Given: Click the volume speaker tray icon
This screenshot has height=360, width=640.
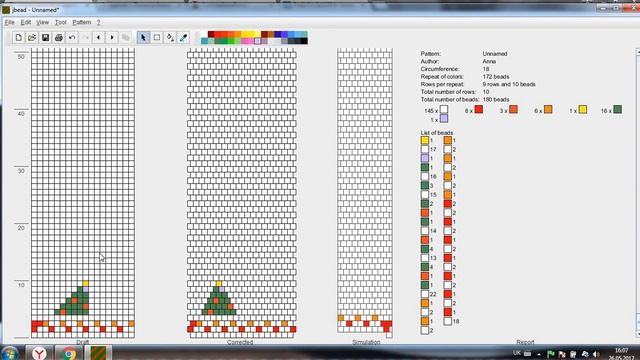Looking at the screenshot, I should click(x=596, y=354).
